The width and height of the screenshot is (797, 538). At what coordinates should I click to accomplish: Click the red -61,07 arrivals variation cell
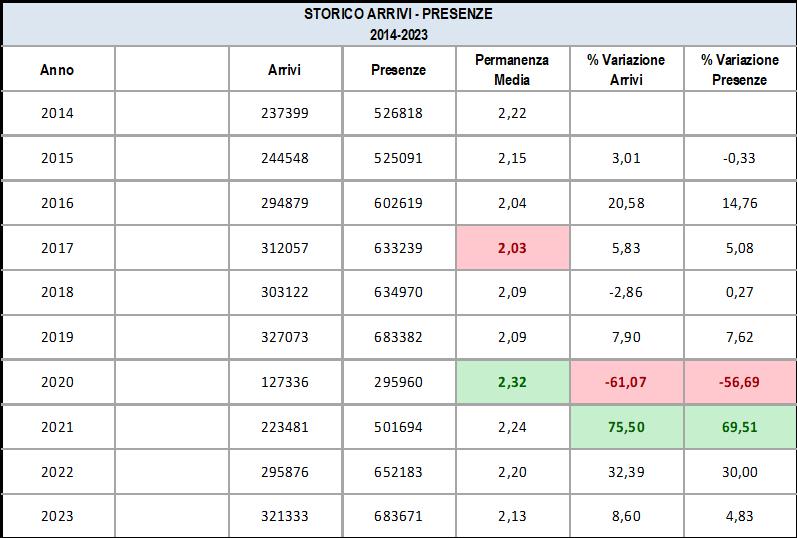coord(625,382)
